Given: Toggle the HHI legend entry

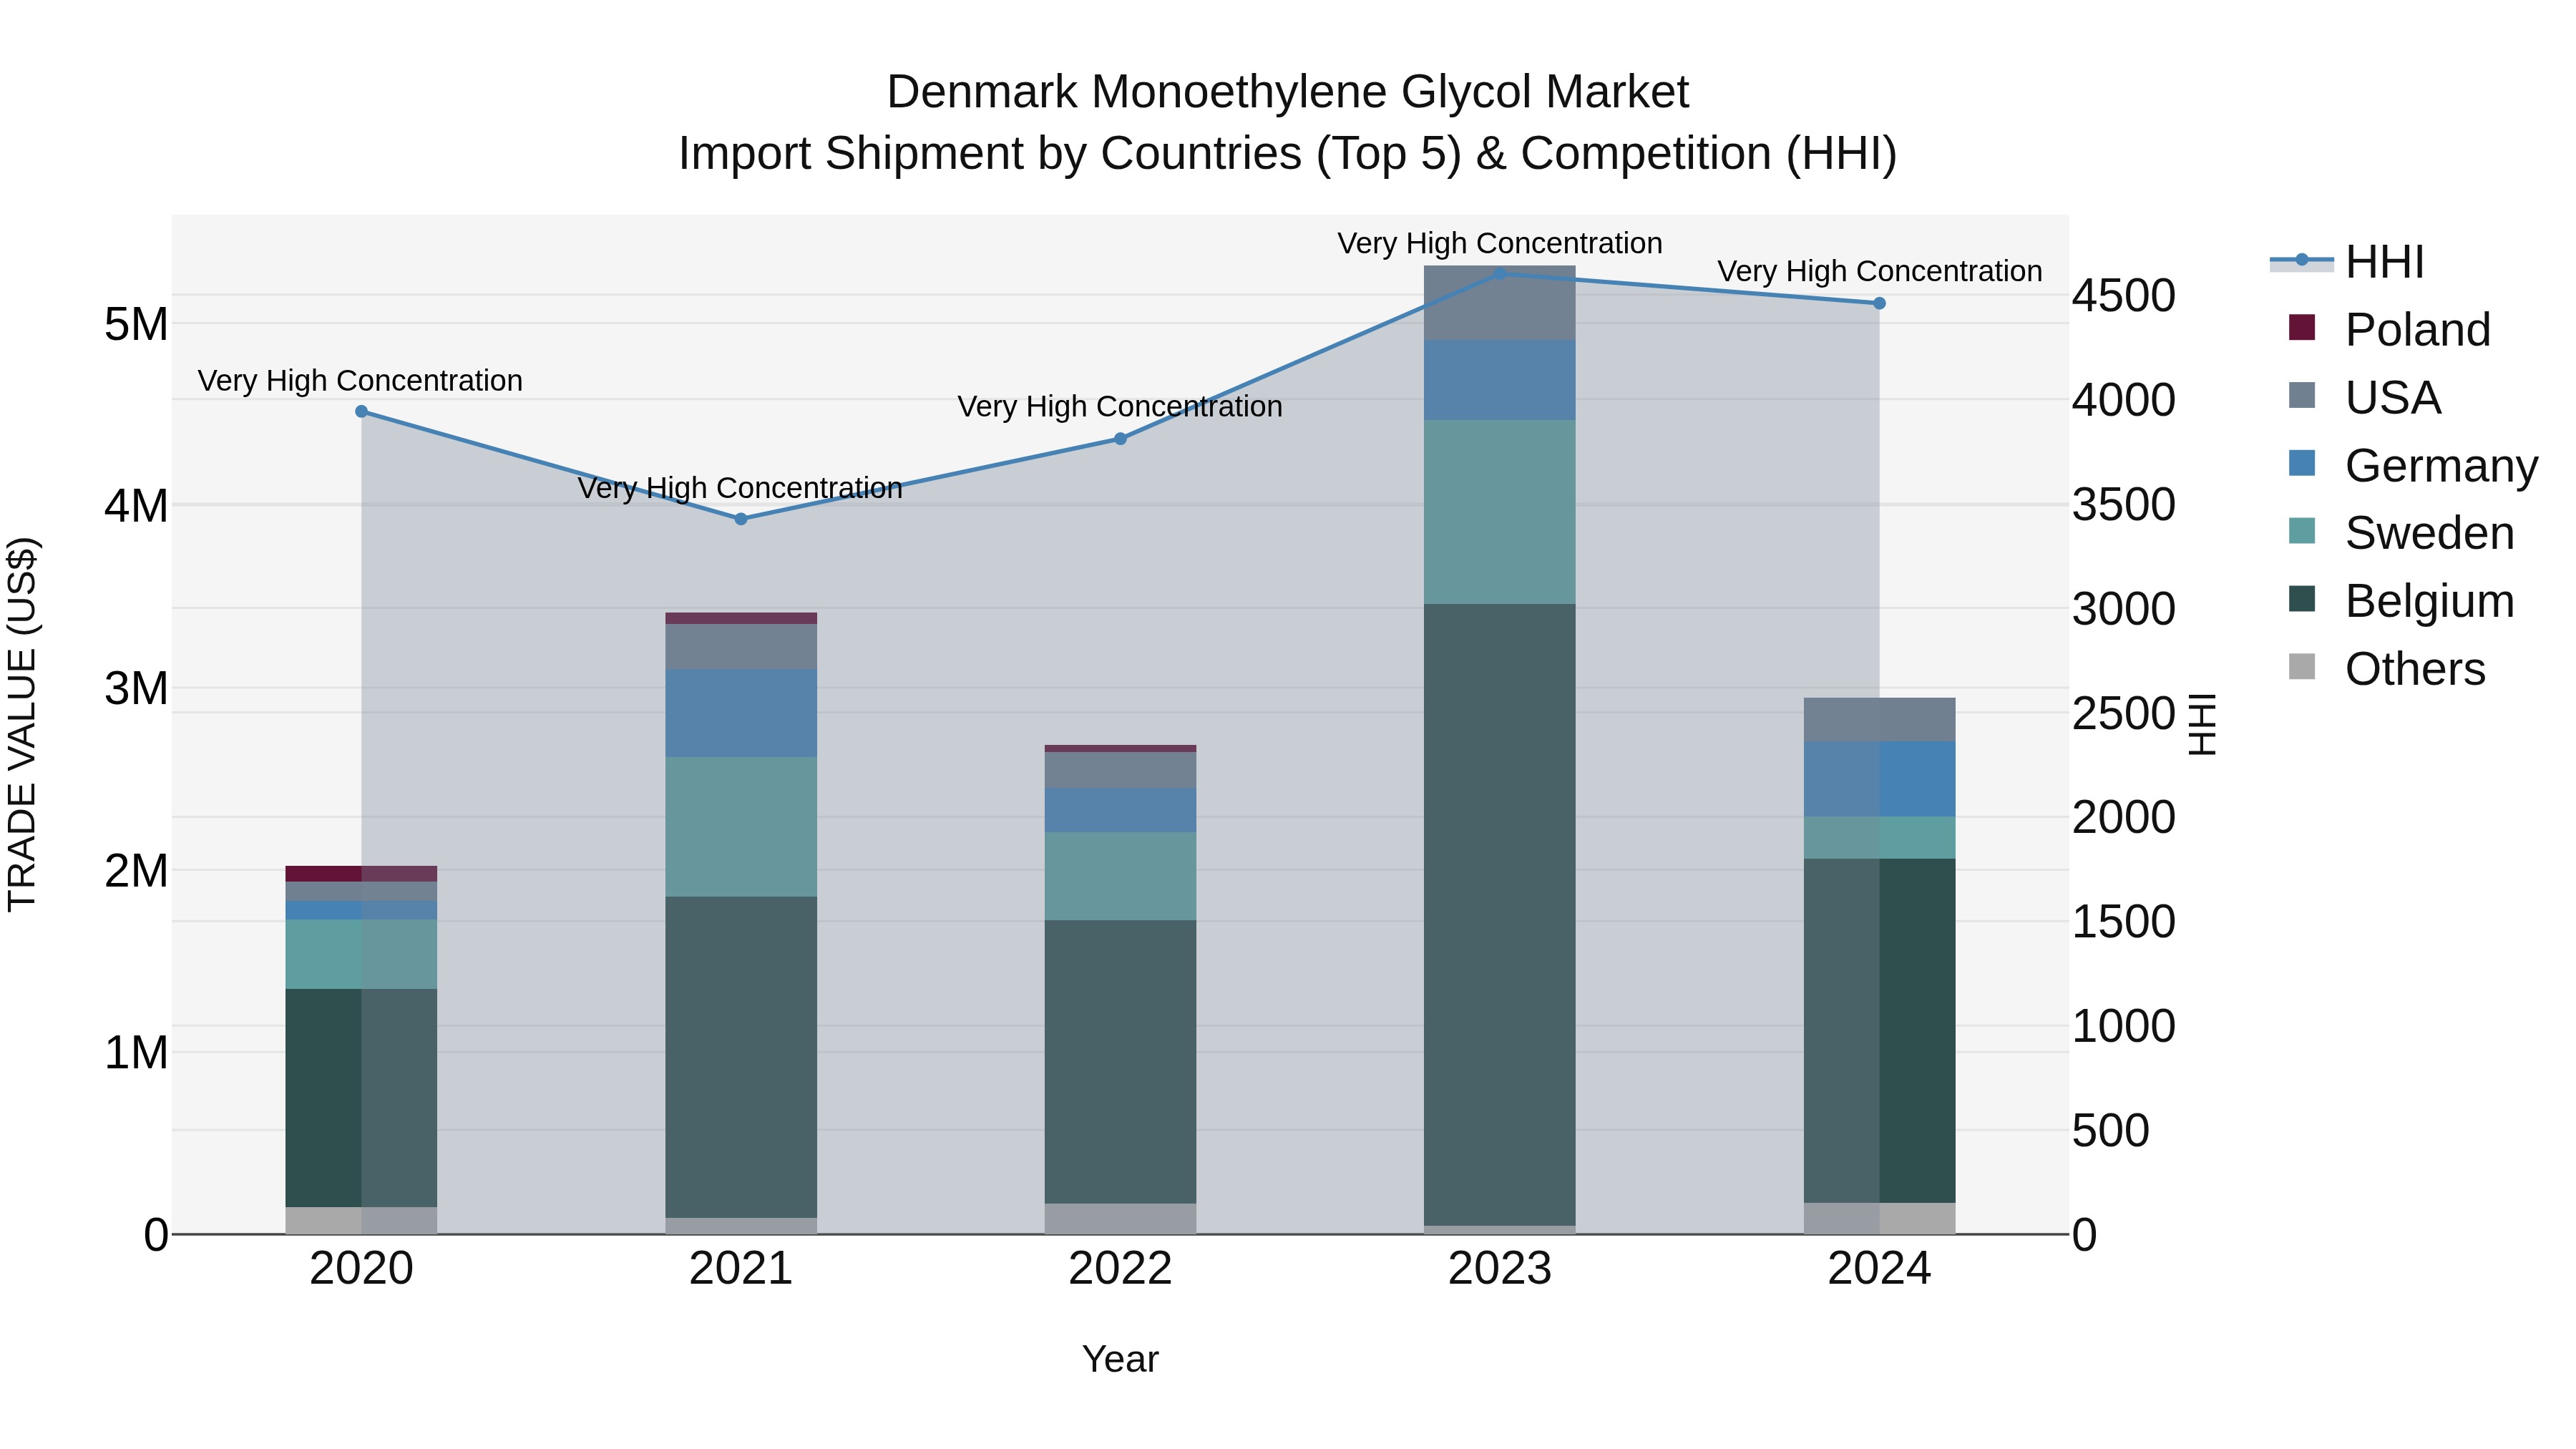Looking at the screenshot, I should 2347,262.
